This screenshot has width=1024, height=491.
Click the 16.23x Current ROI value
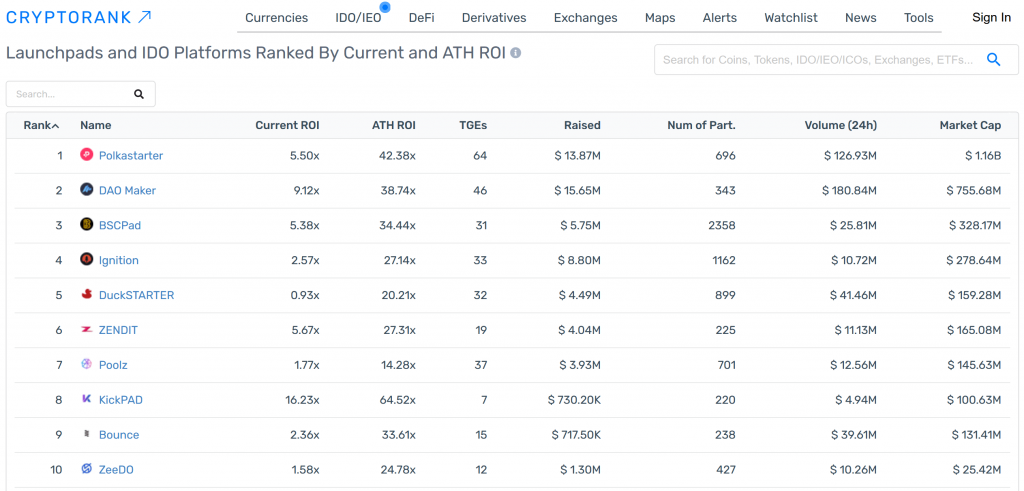302,400
